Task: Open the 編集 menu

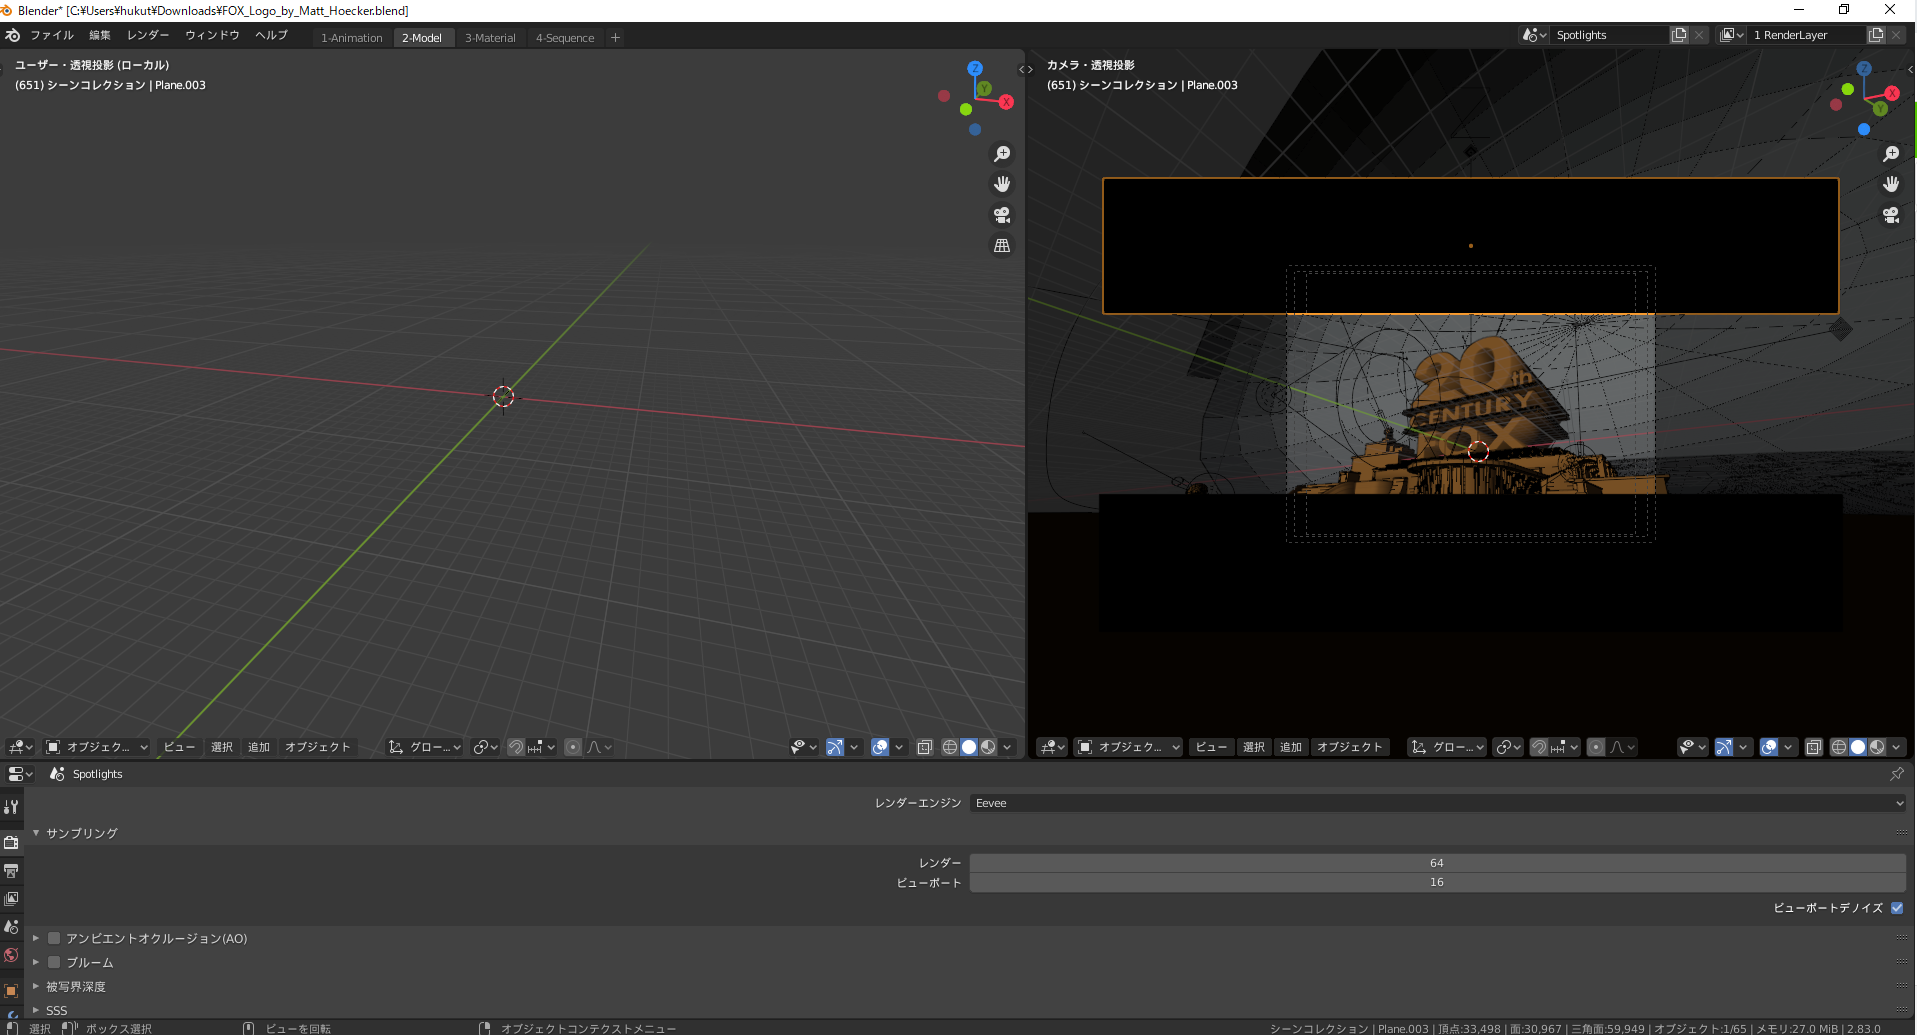Action: click(100, 35)
